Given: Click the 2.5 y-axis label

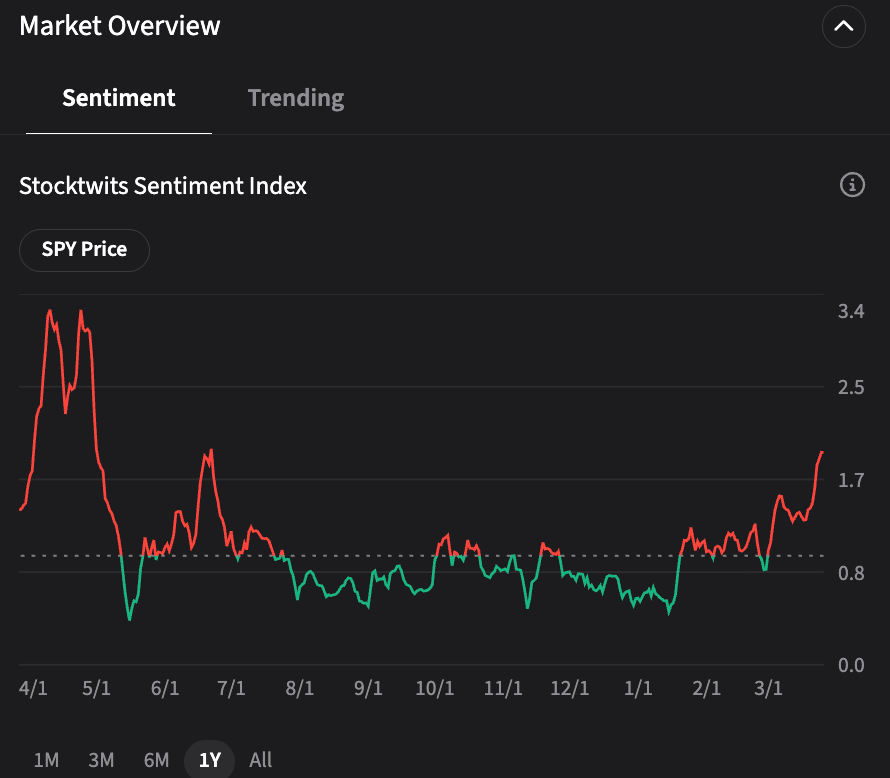Looking at the screenshot, I should pyautogui.click(x=851, y=387).
